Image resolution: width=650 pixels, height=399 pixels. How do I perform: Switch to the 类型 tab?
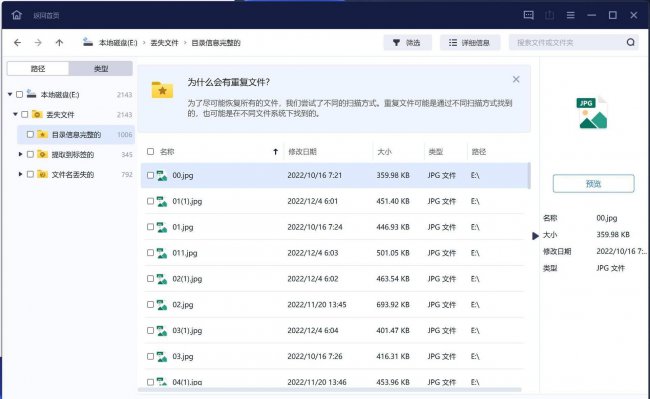(x=101, y=69)
